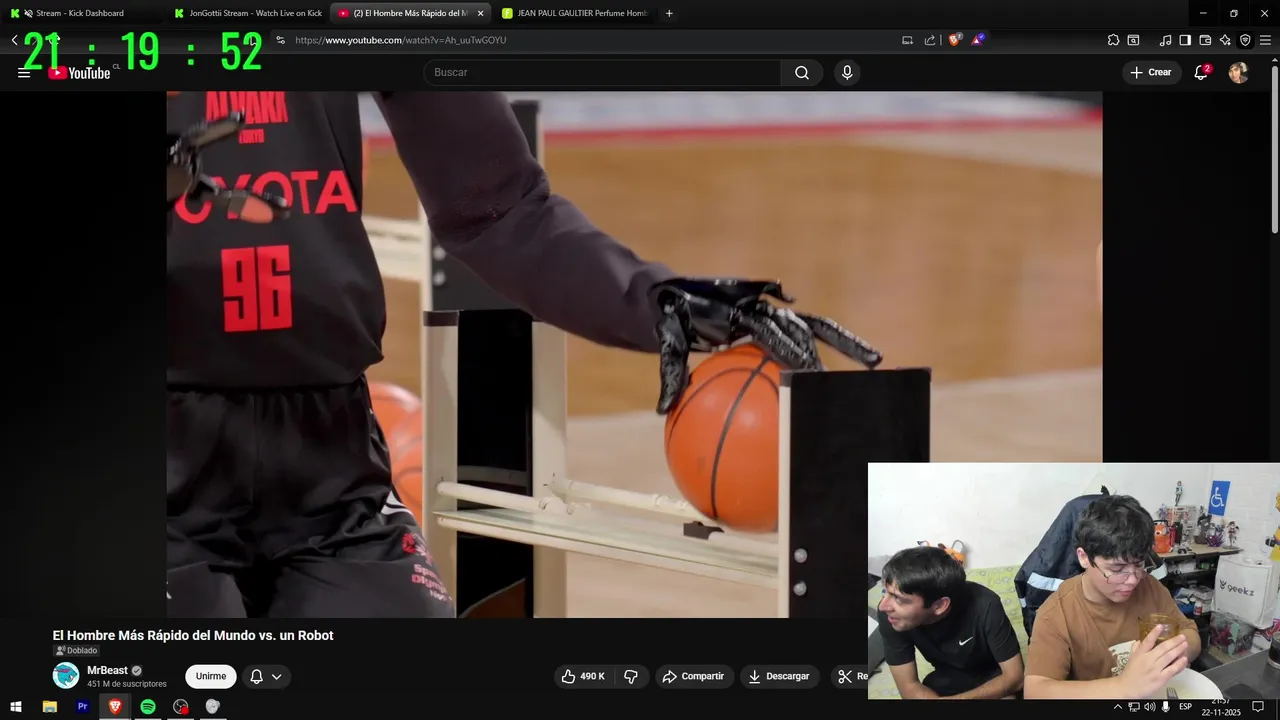Open Brave Shields lion icon
This screenshot has height=720, width=1280.
coord(955,40)
